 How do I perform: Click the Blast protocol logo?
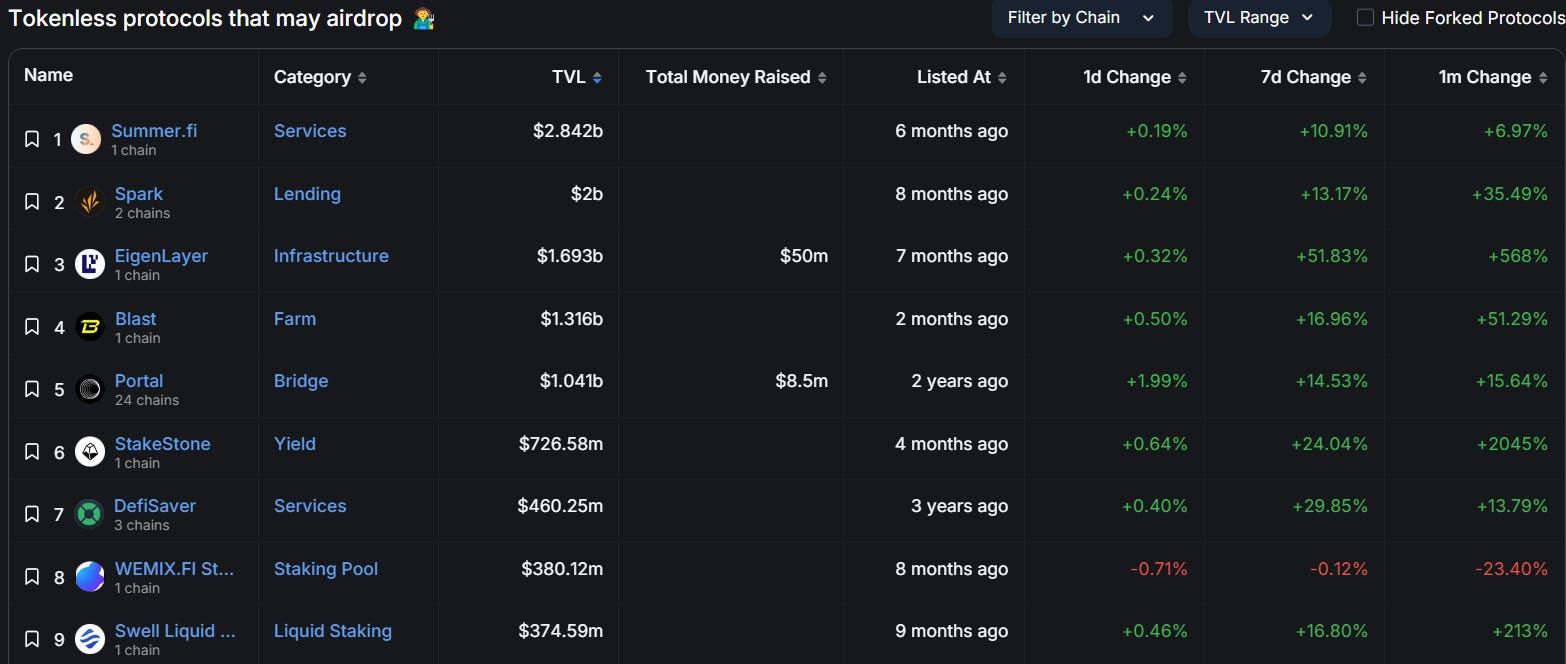90,327
